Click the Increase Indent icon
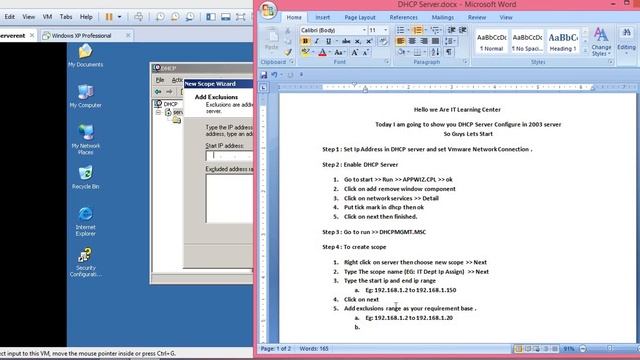The image size is (640, 360). (463, 30)
